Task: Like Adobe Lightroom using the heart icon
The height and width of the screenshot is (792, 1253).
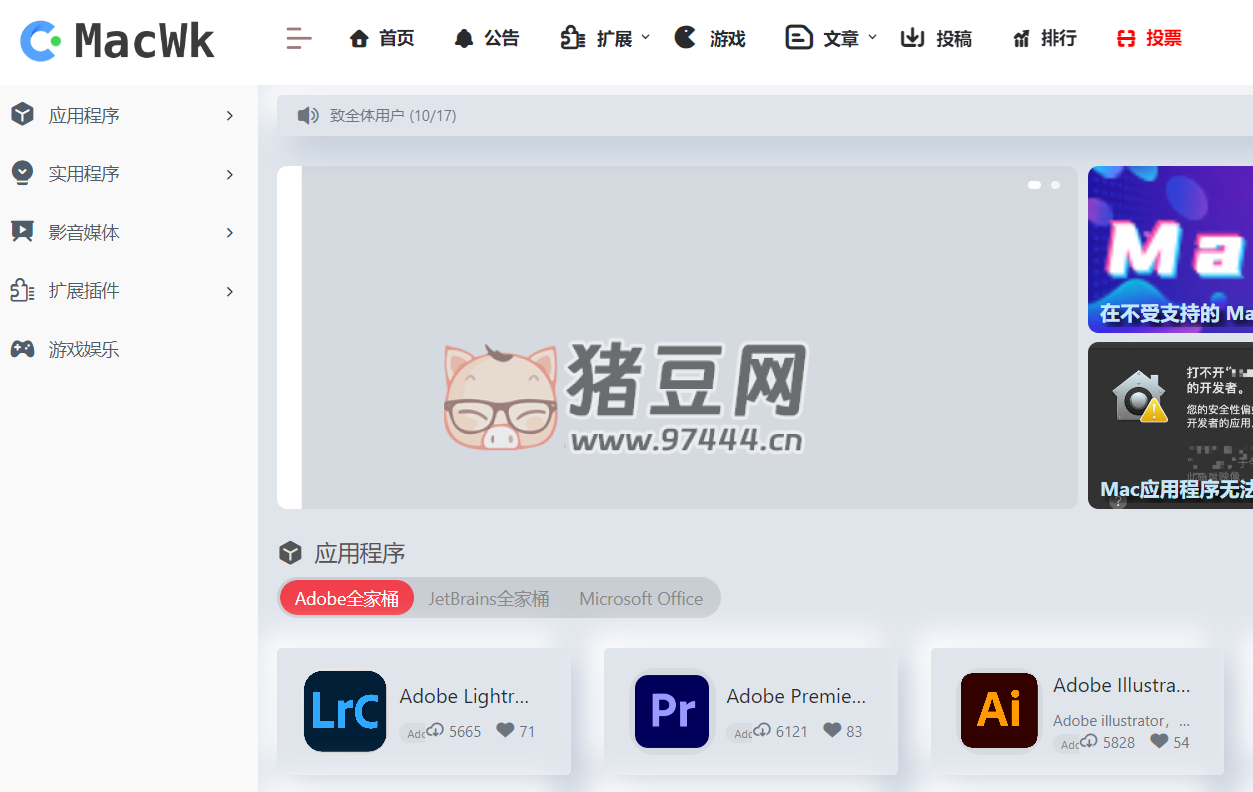Action: coord(505,731)
